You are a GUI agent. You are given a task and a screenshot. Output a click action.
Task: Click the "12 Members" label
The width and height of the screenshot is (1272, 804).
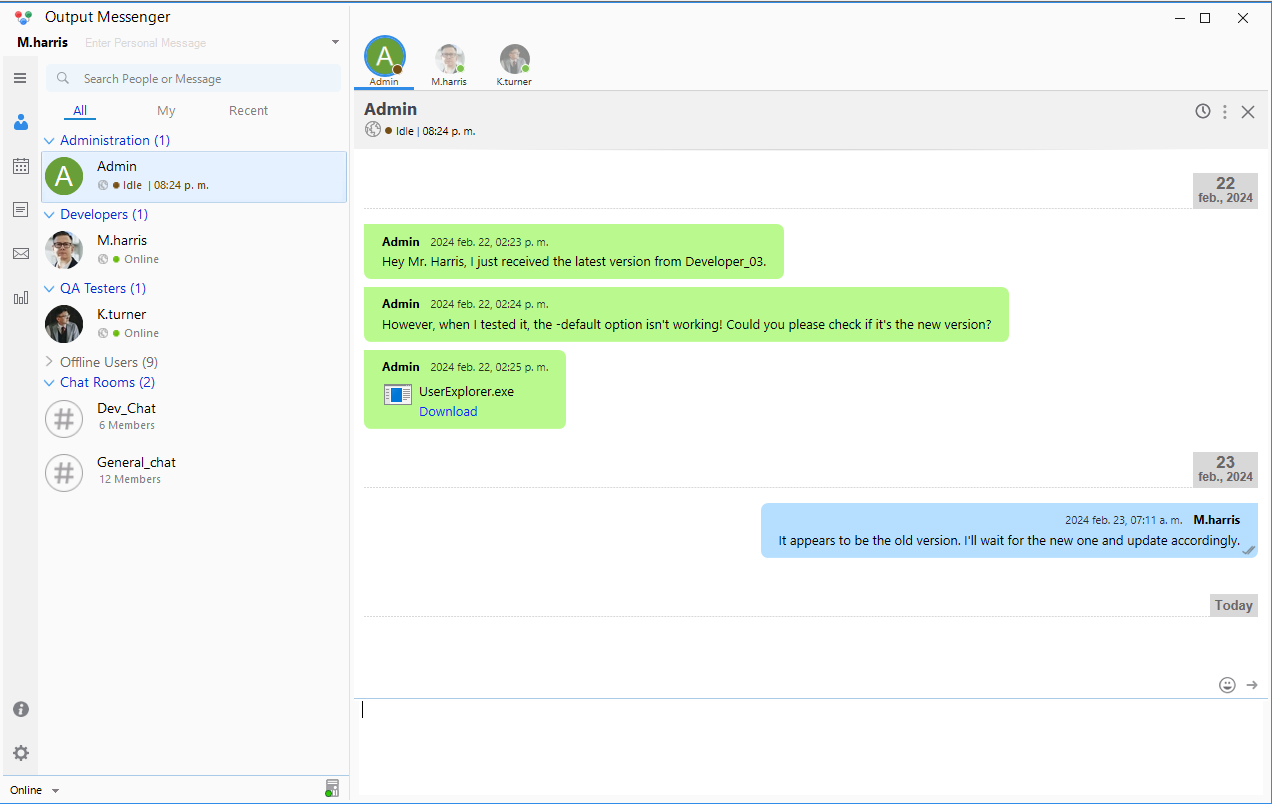click(x=130, y=480)
